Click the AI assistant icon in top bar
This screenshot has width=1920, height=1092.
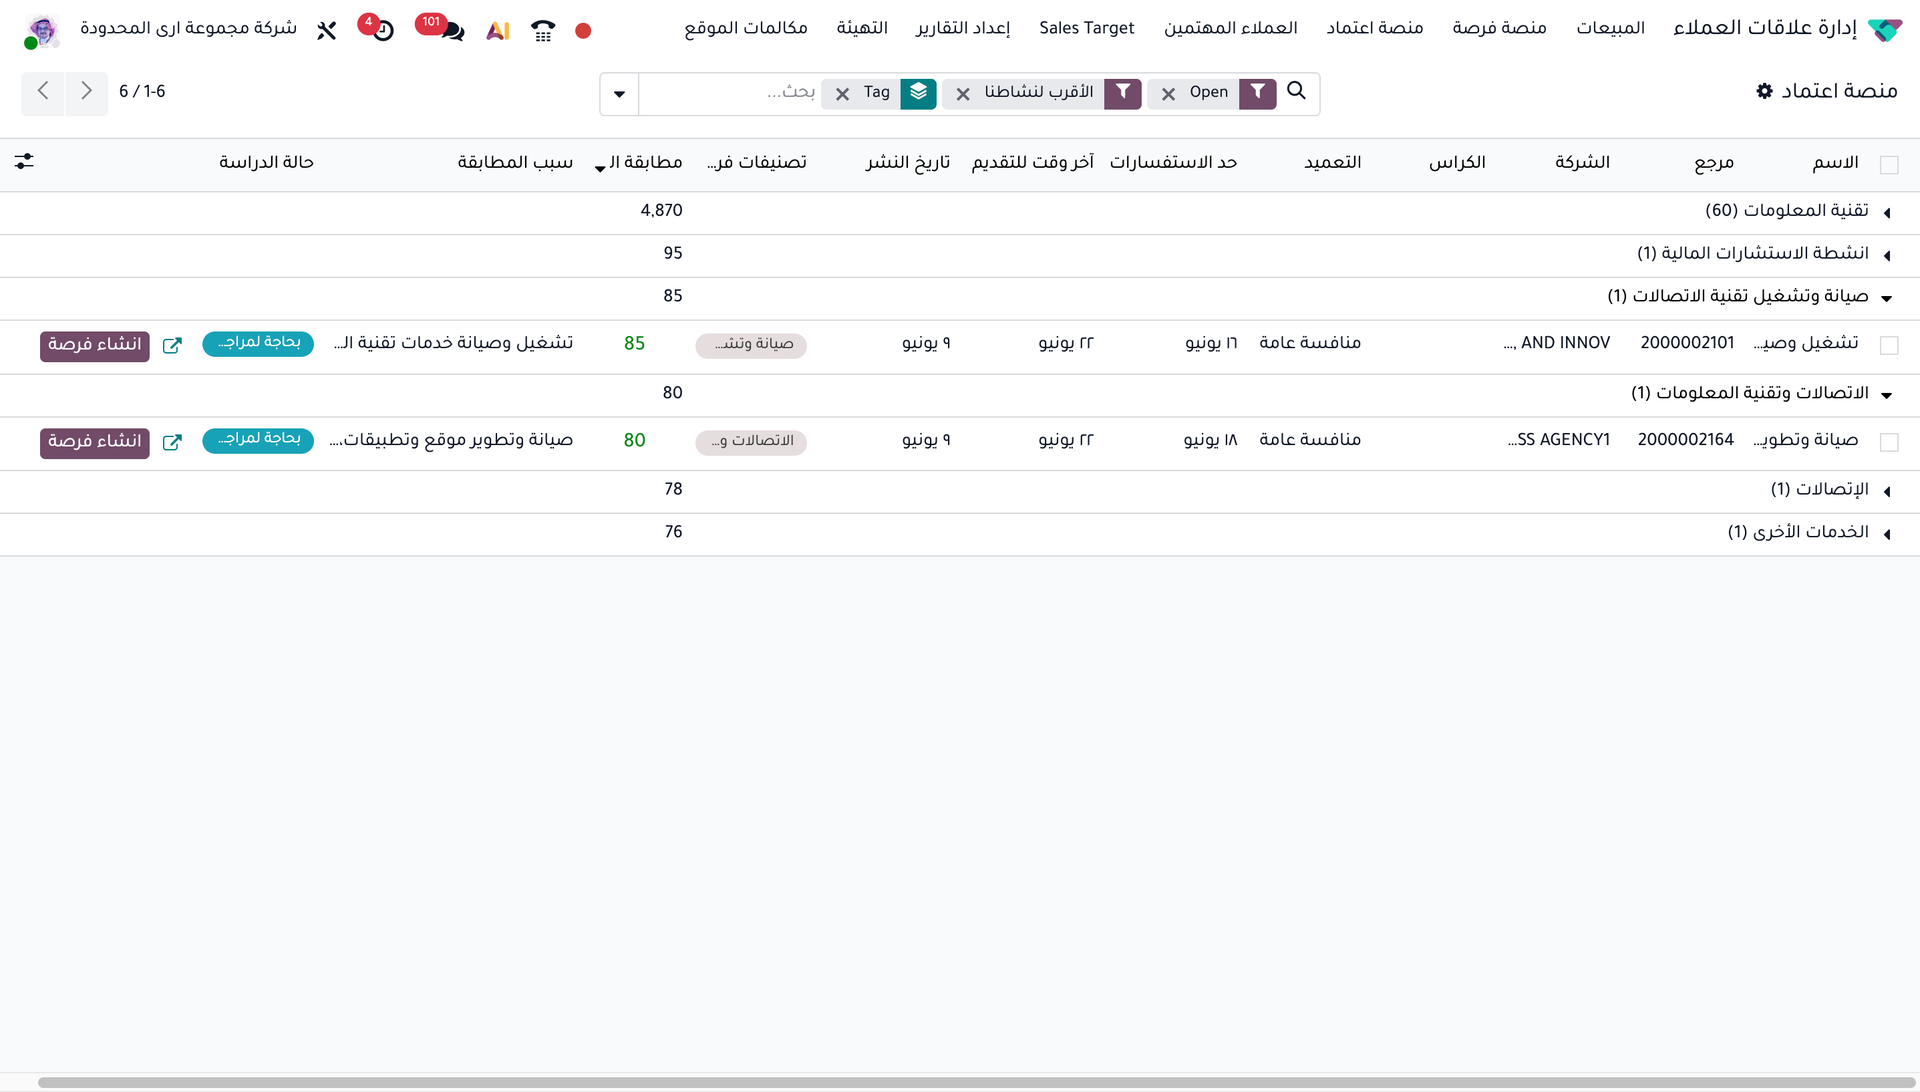[x=498, y=31]
